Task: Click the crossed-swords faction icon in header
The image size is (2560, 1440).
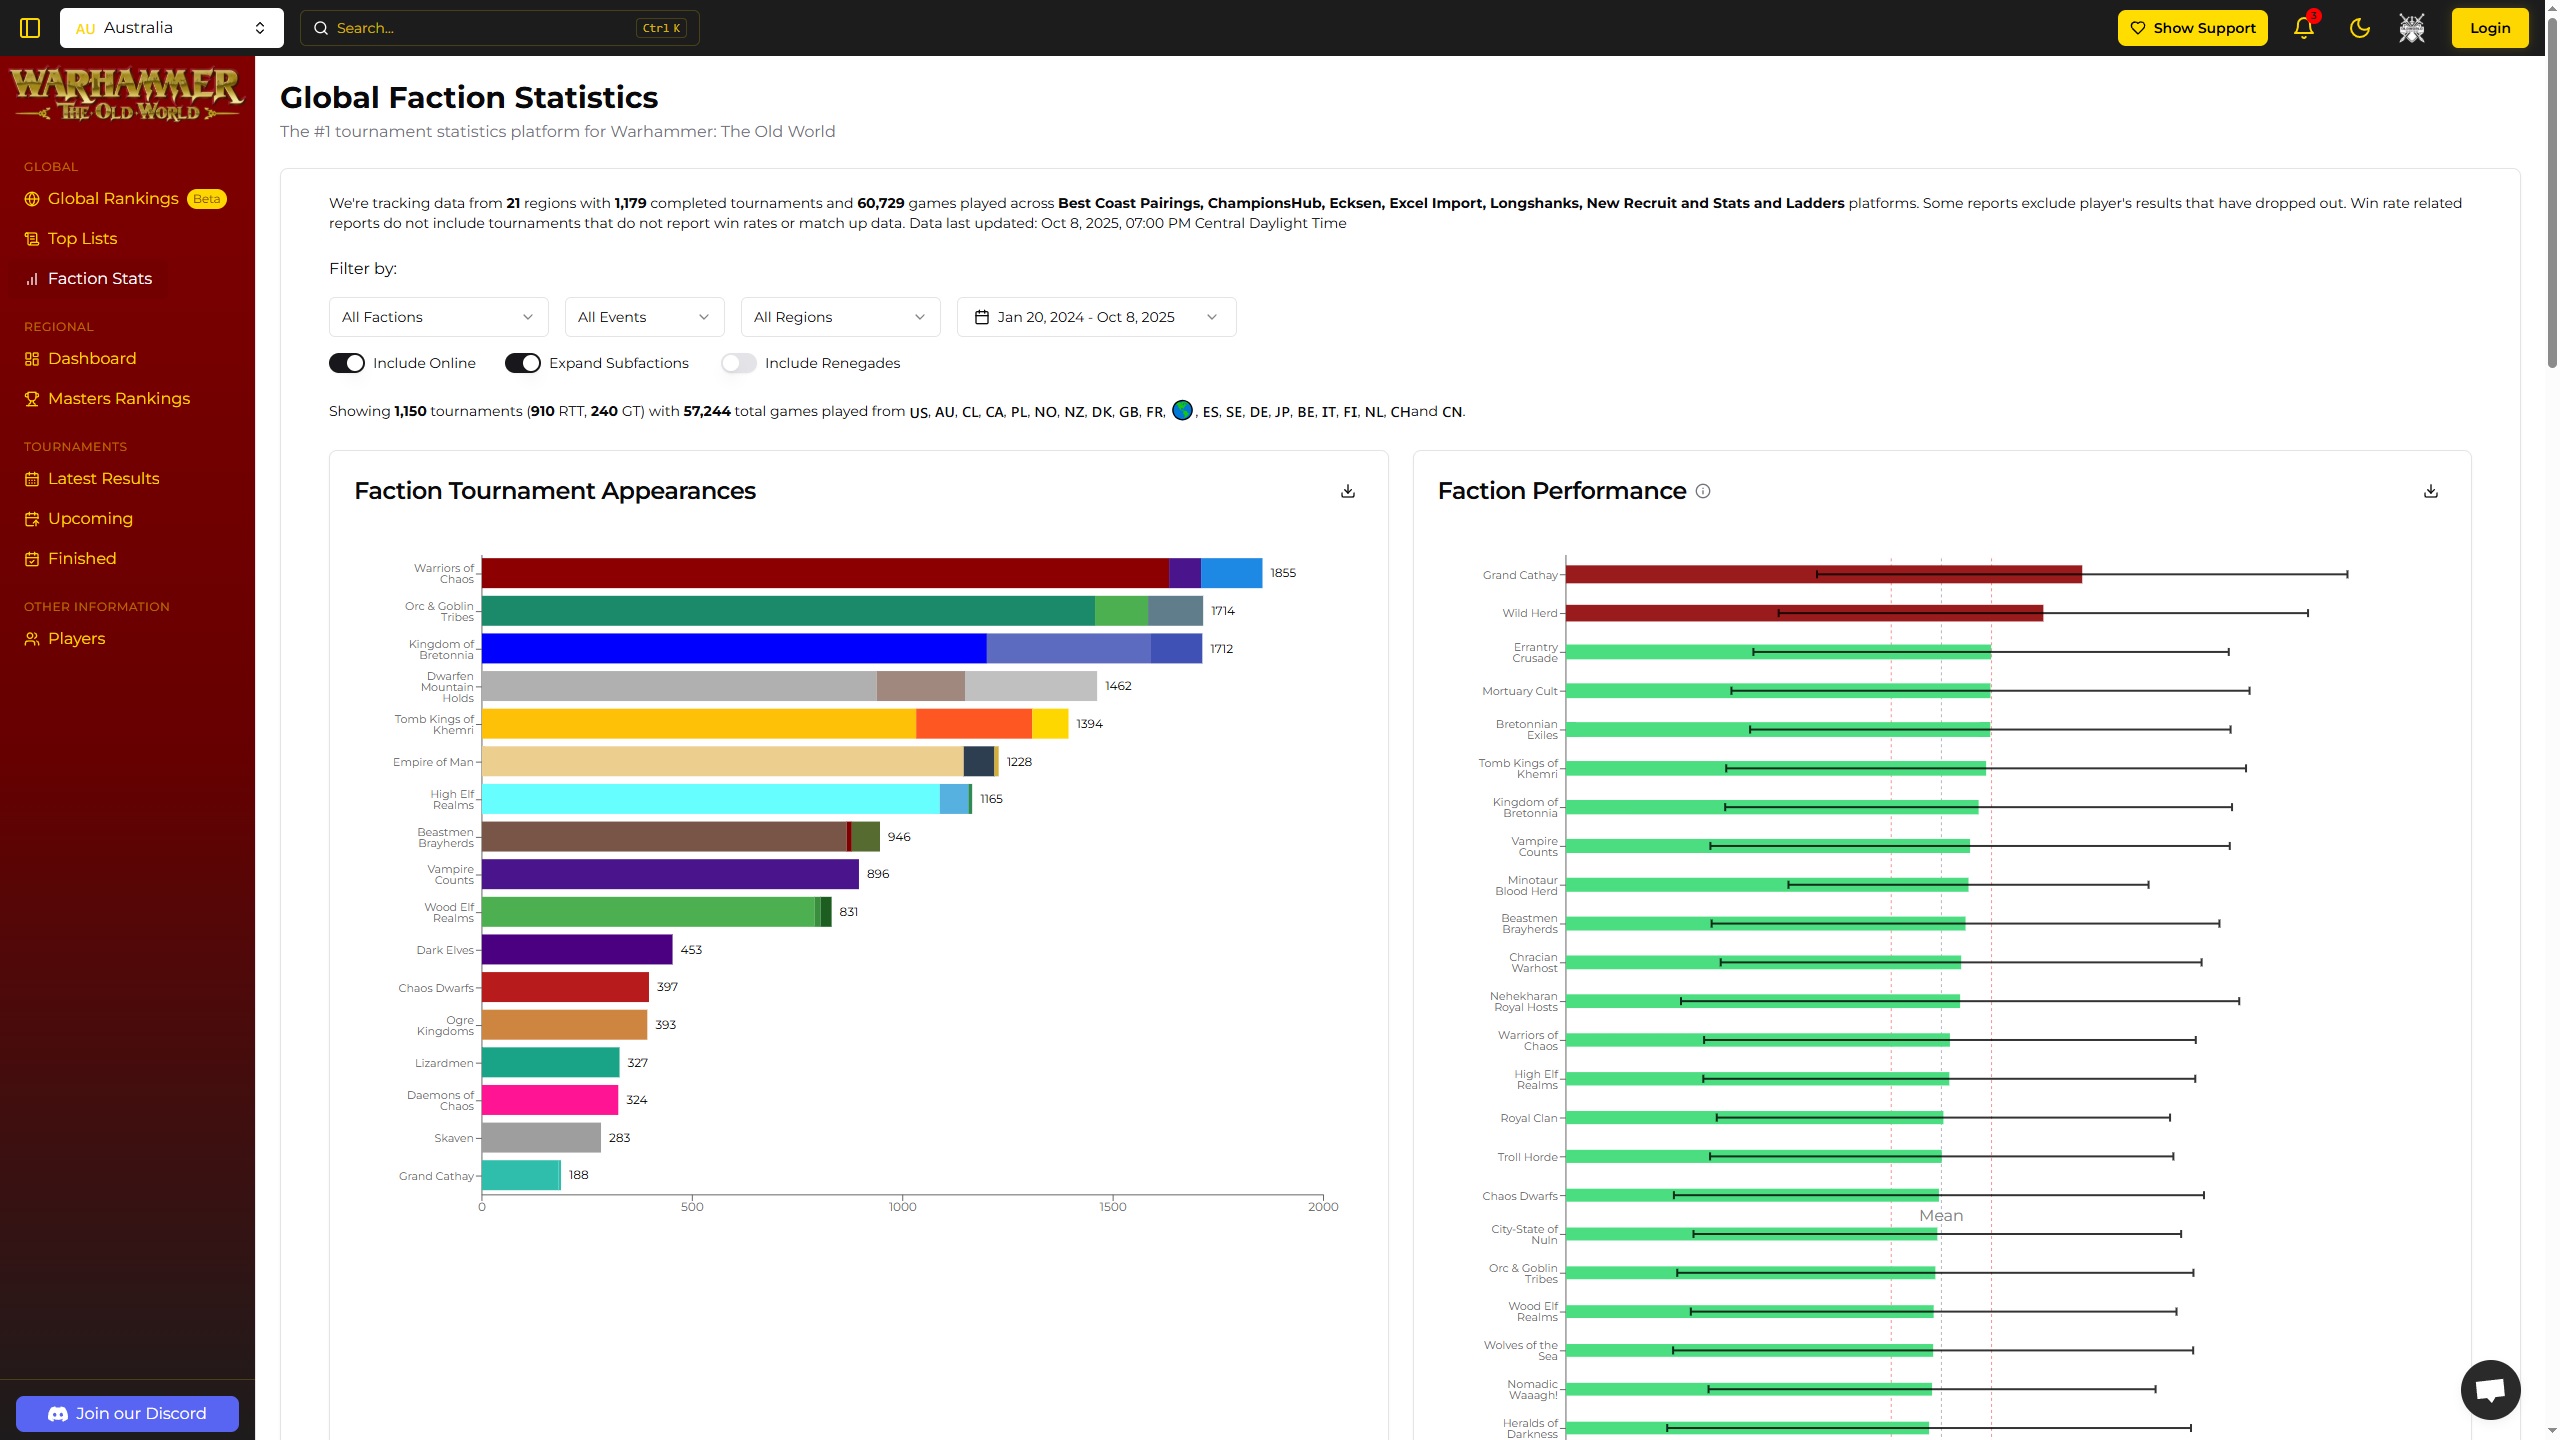Action: click(2411, 28)
